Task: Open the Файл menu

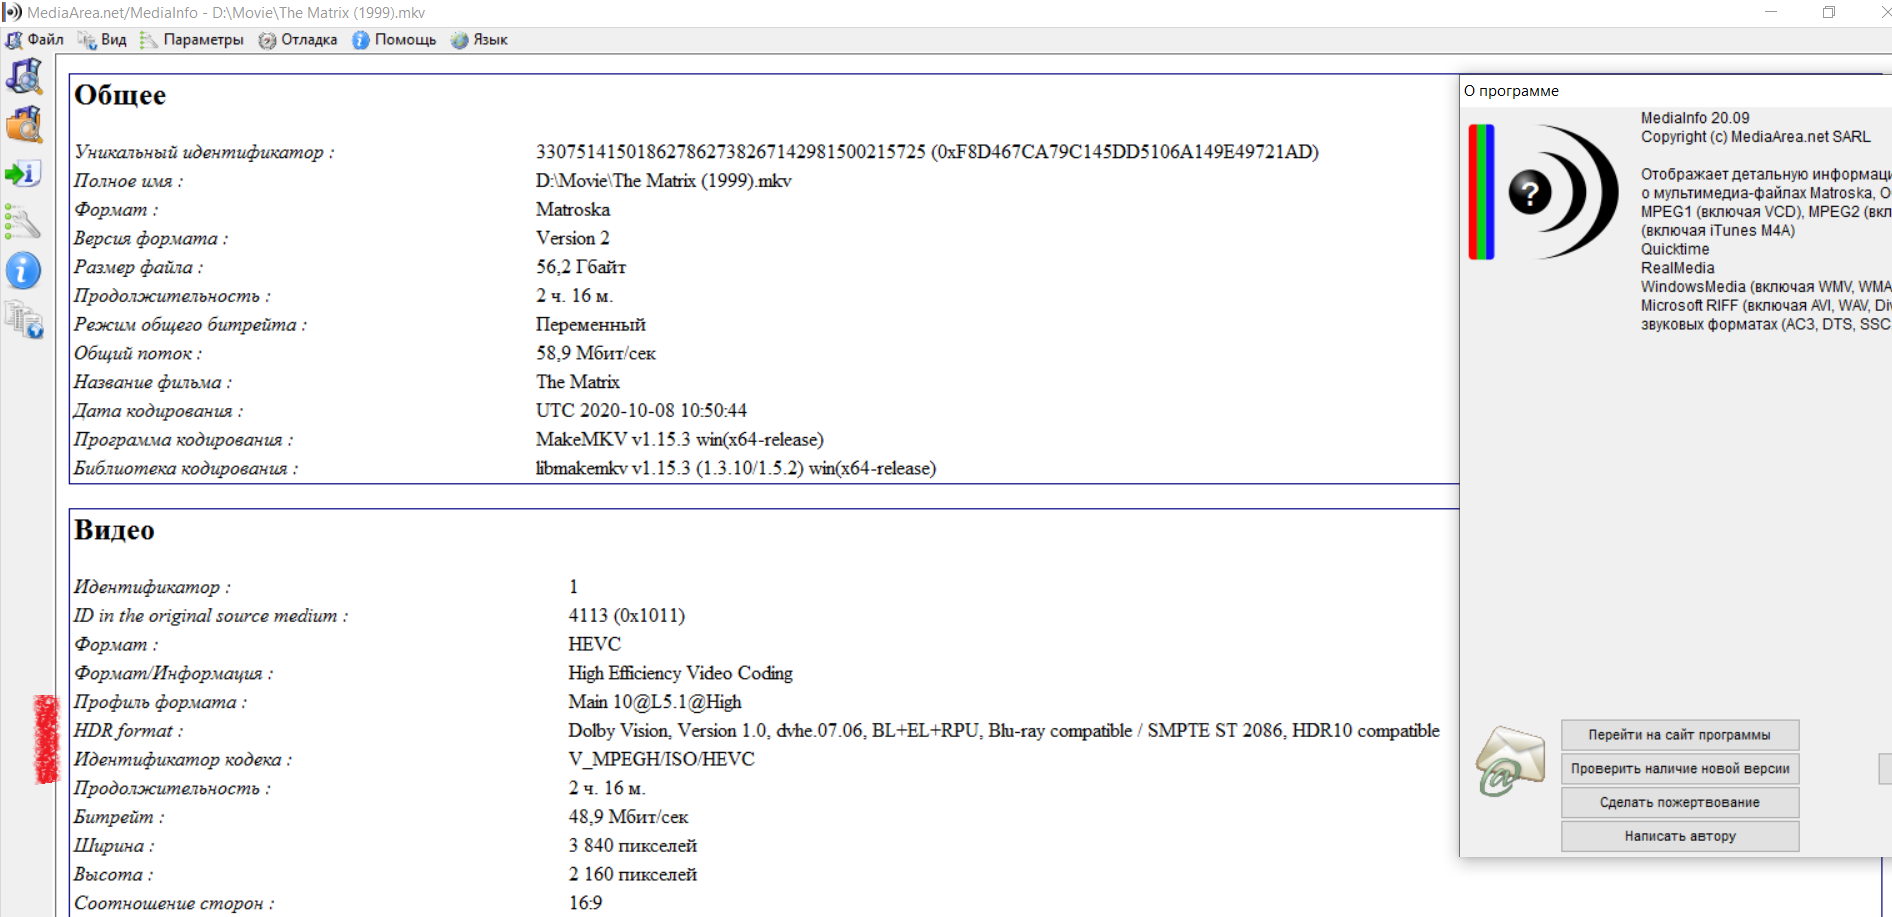Action: click(x=35, y=40)
